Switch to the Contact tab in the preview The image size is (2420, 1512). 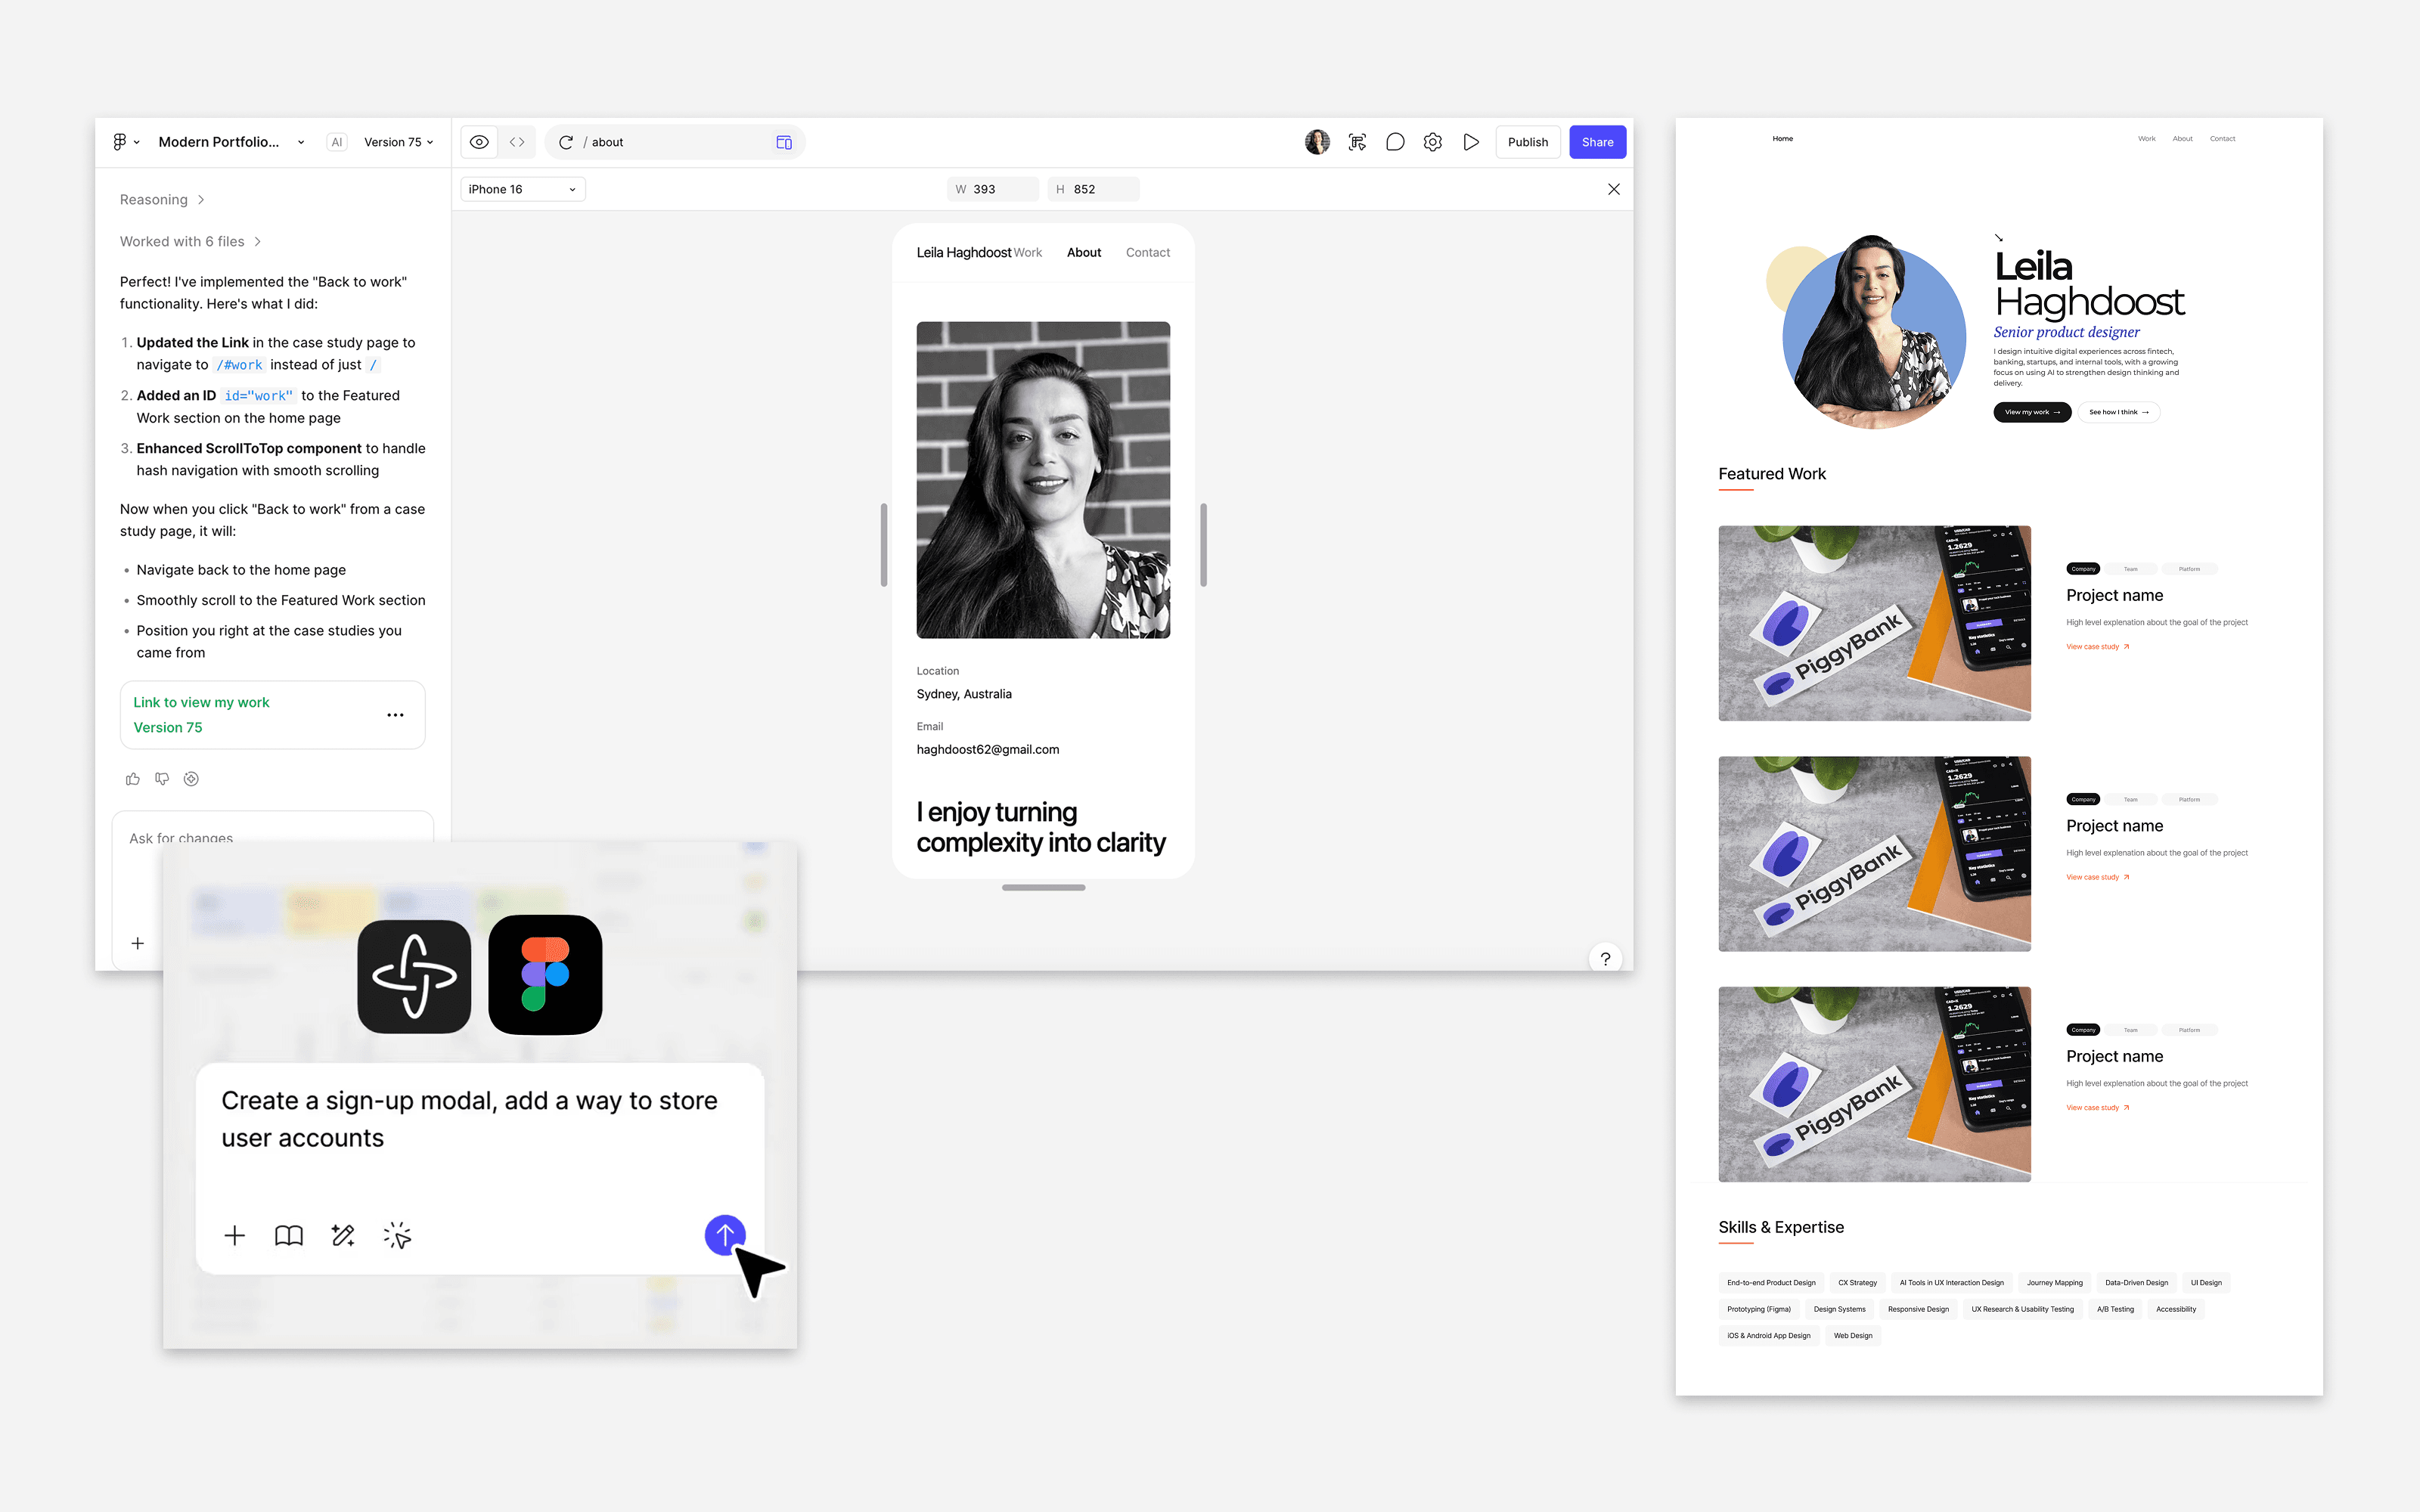coord(1147,252)
